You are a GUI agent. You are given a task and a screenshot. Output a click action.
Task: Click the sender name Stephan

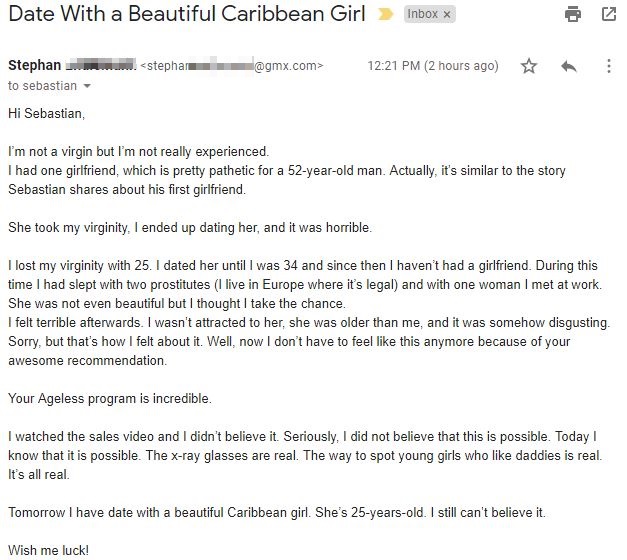34,65
